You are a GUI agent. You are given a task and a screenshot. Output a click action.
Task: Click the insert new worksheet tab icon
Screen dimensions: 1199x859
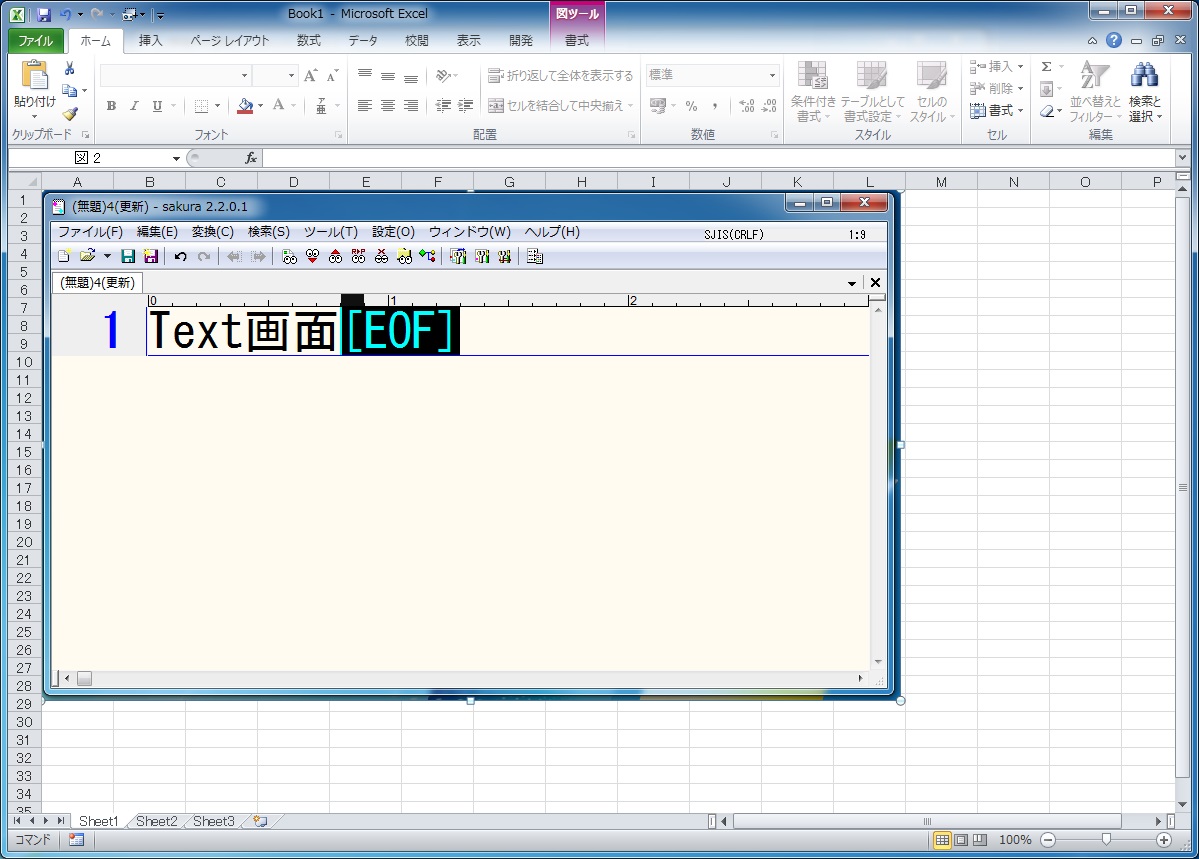pos(261,821)
